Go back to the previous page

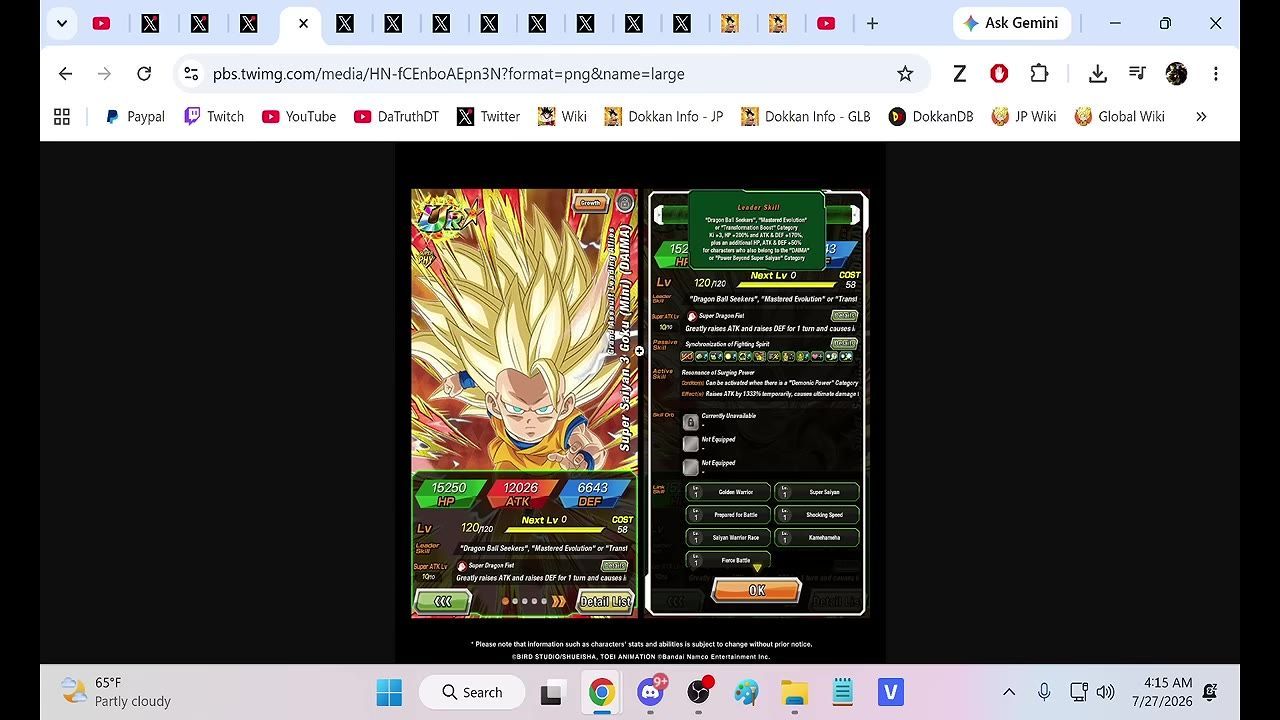pyautogui.click(x=65, y=74)
